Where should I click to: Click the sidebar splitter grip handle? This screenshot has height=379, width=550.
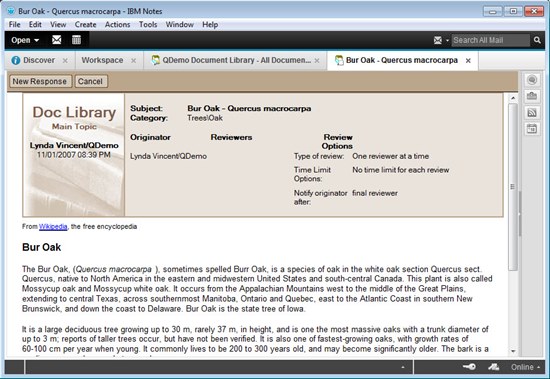coord(520,213)
